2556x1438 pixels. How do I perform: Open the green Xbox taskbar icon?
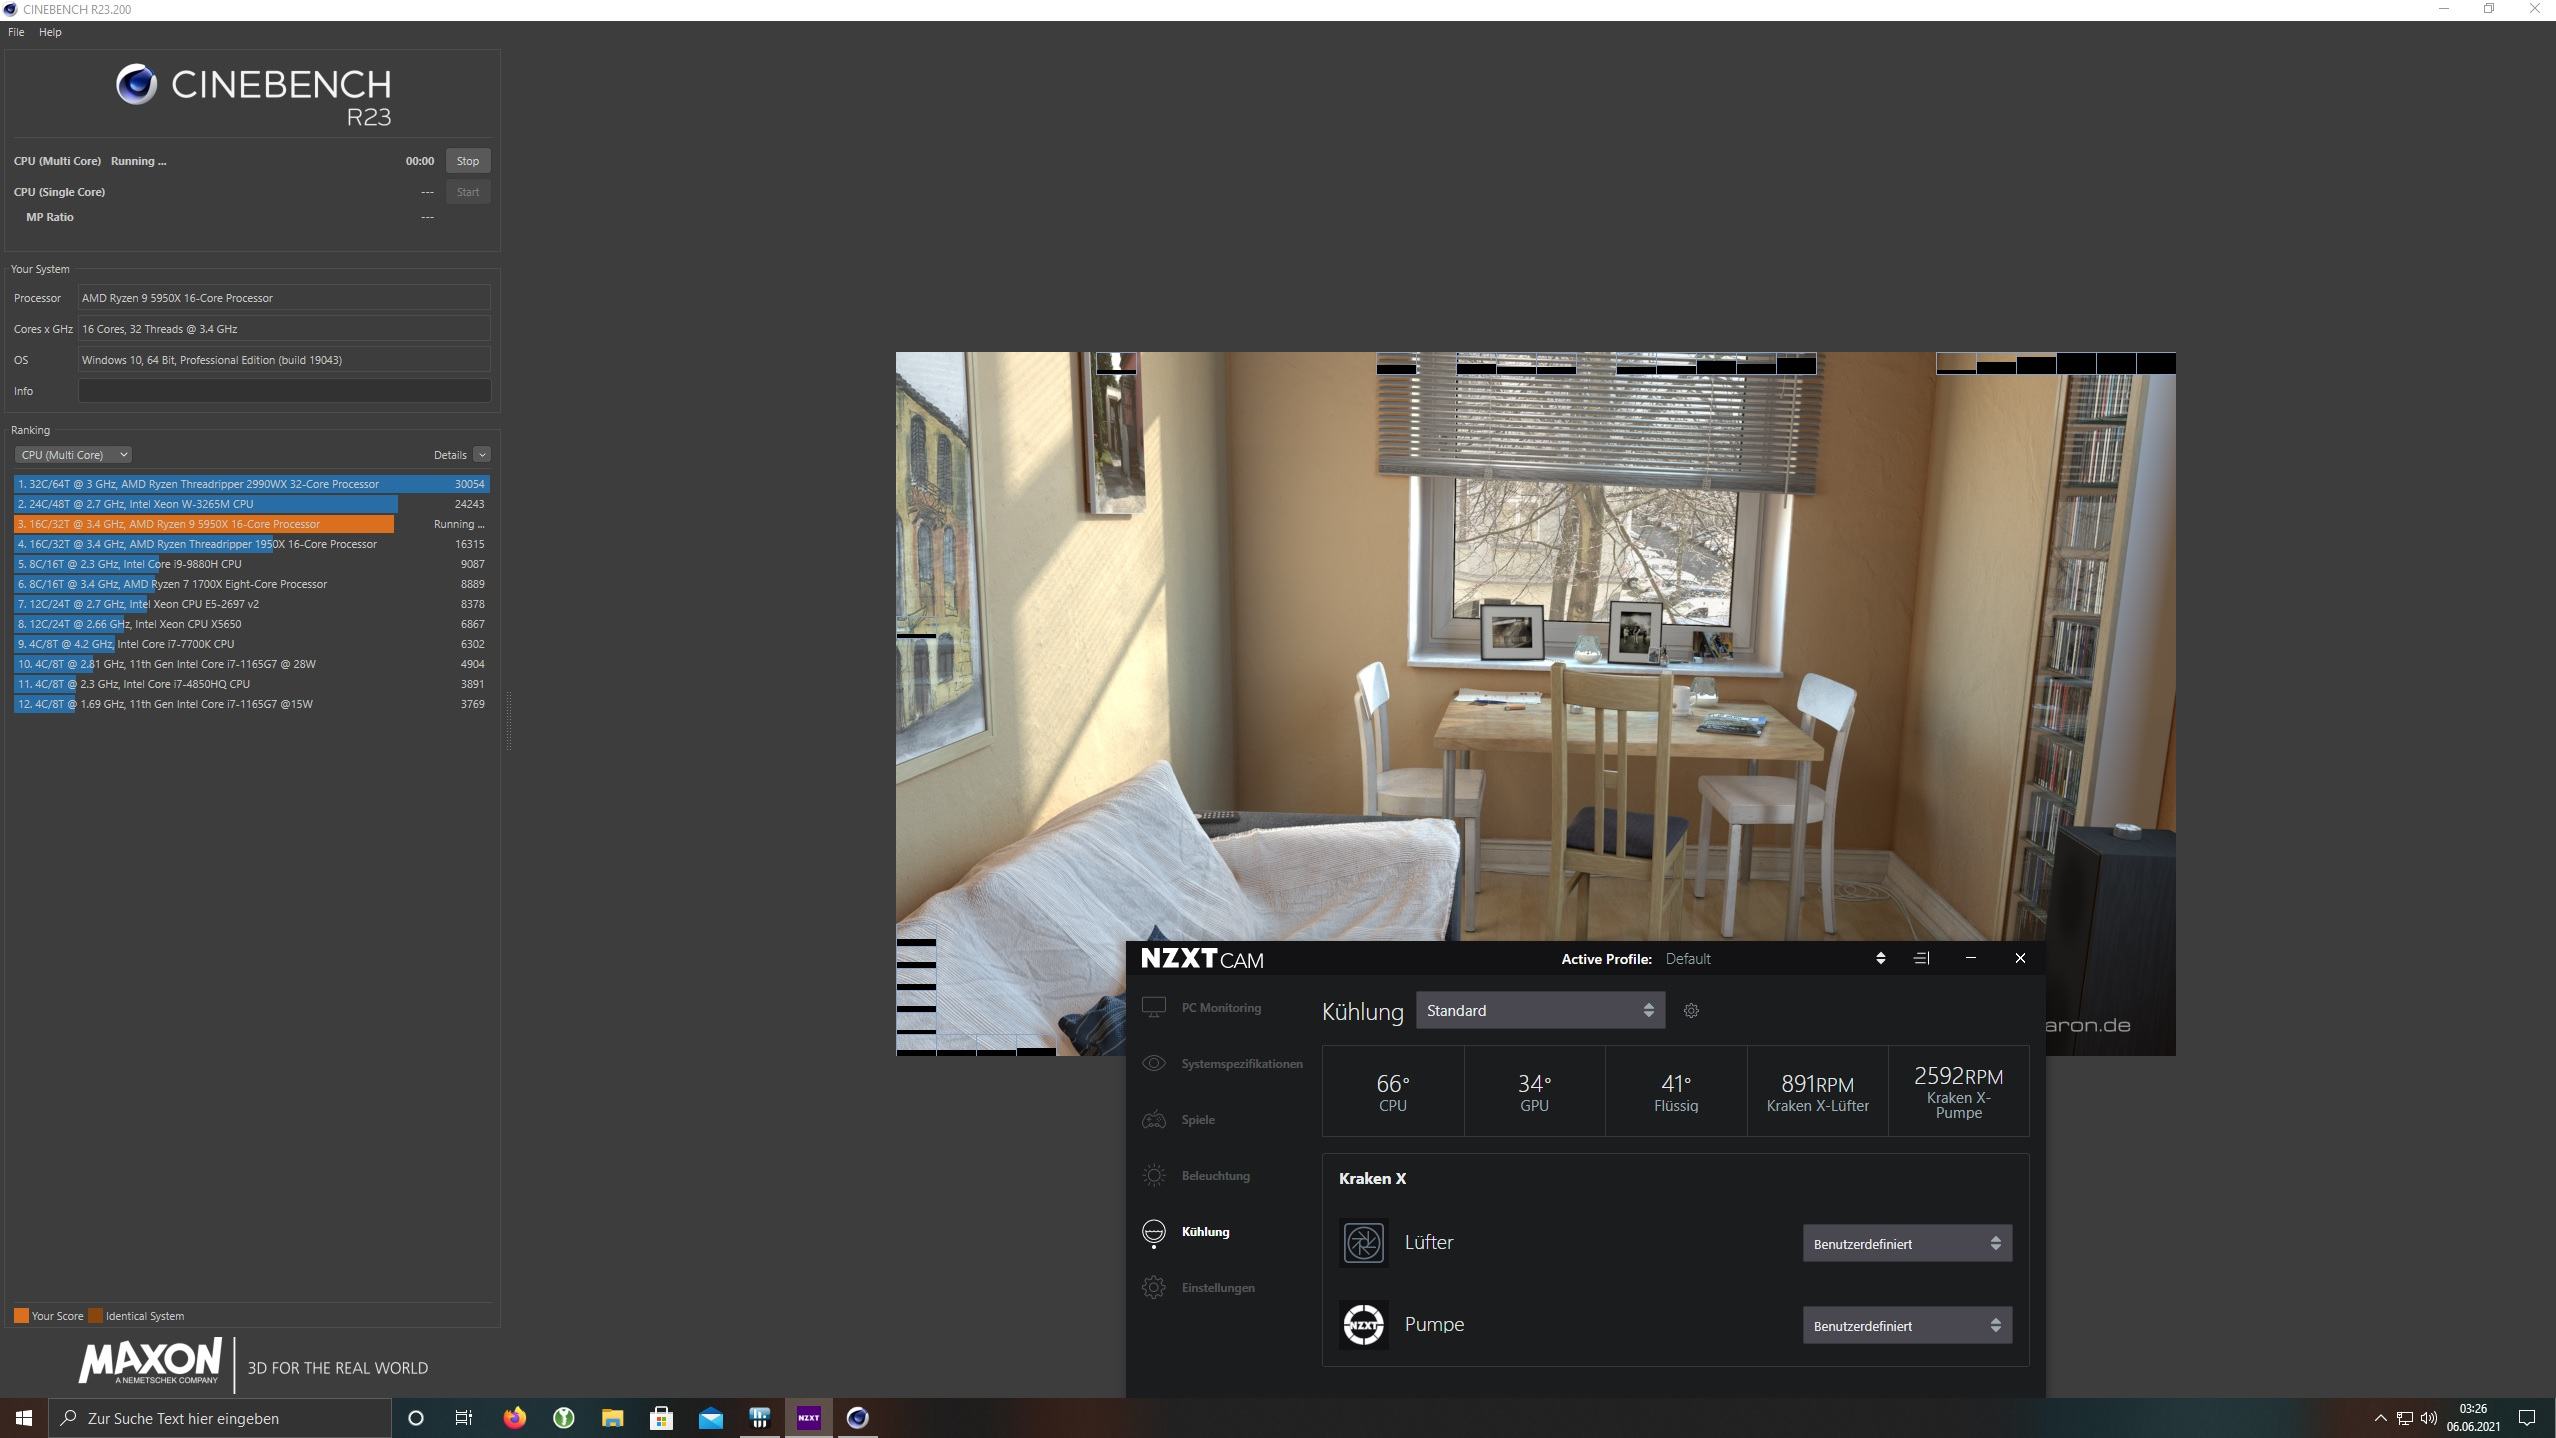[563, 1418]
